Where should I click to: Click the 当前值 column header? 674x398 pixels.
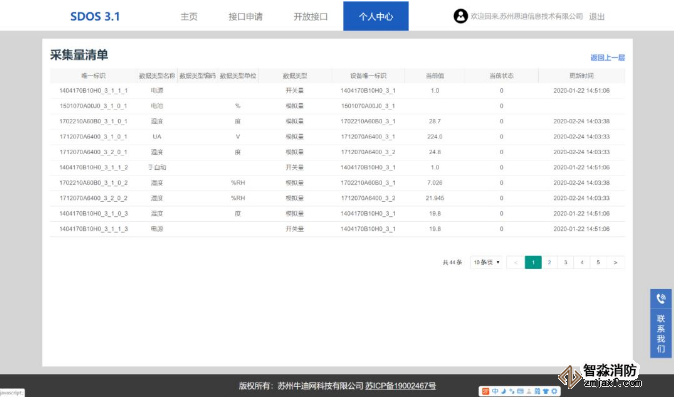[435, 76]
